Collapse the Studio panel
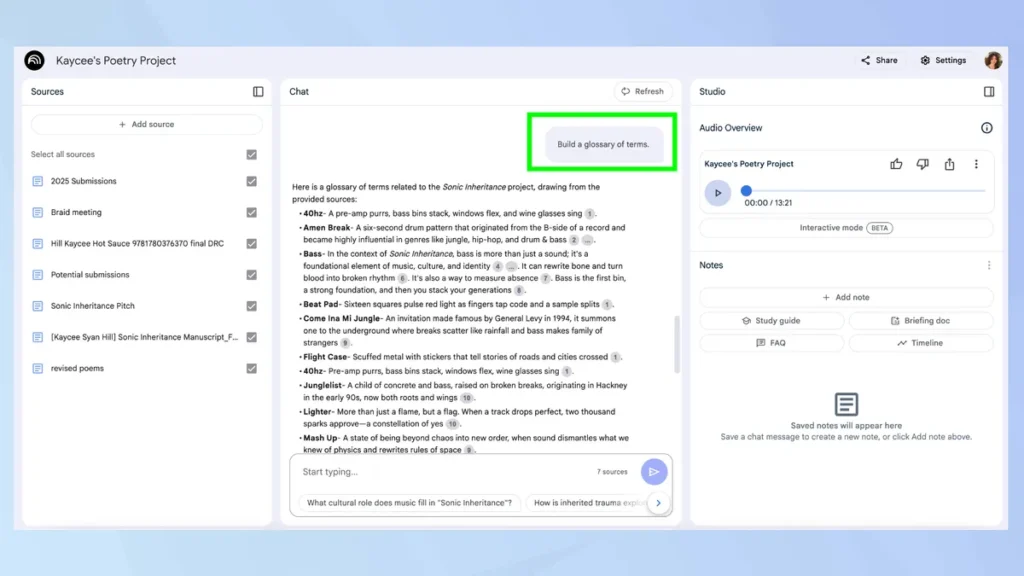Image resolution: width=1024 pixels, height=576 pixels. point(989,92)
